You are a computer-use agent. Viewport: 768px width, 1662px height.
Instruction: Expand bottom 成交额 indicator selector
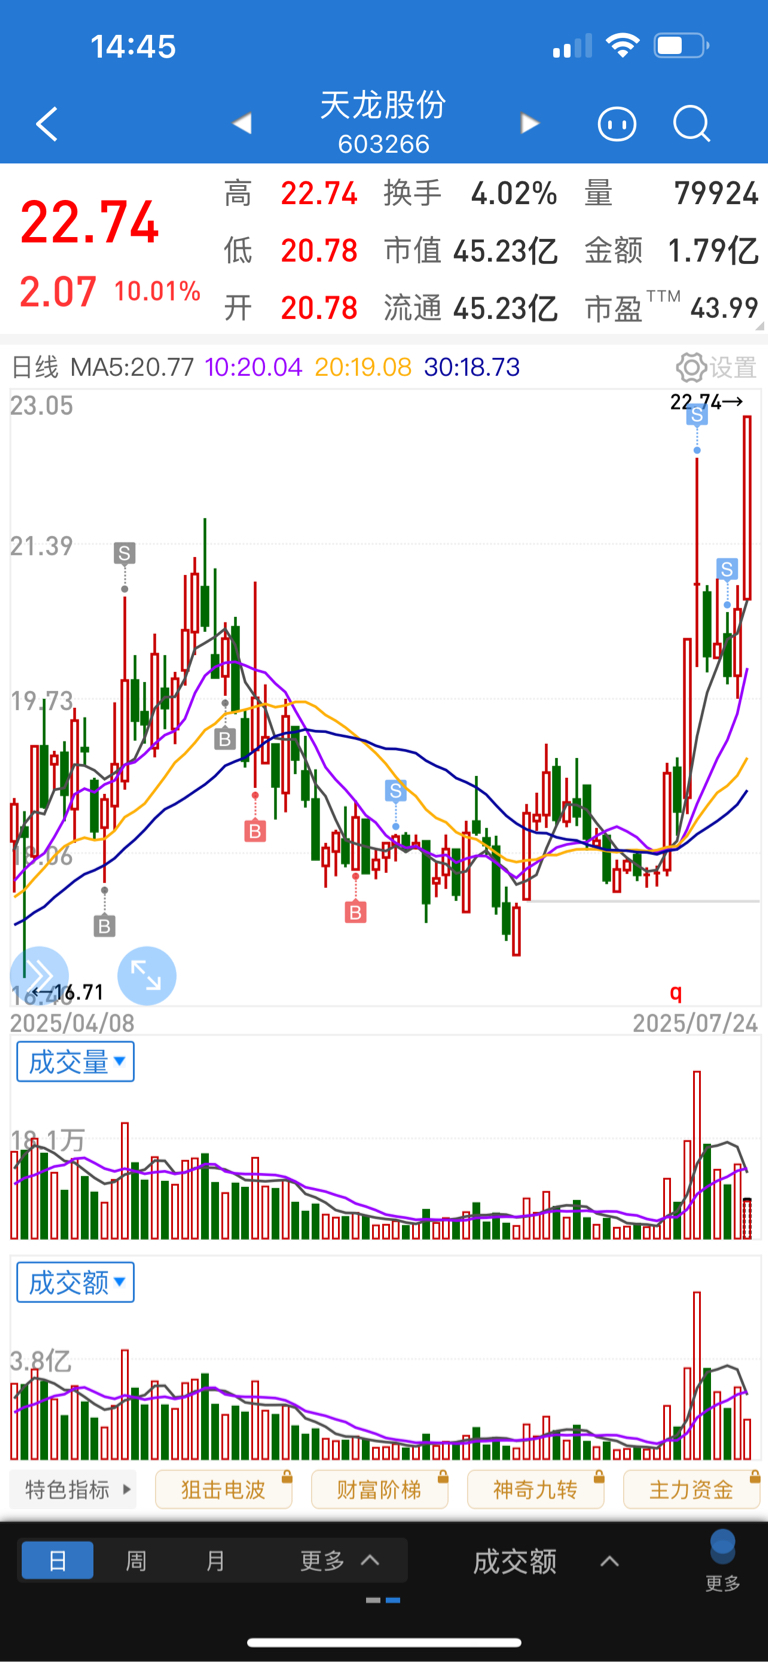(546, 1561)
